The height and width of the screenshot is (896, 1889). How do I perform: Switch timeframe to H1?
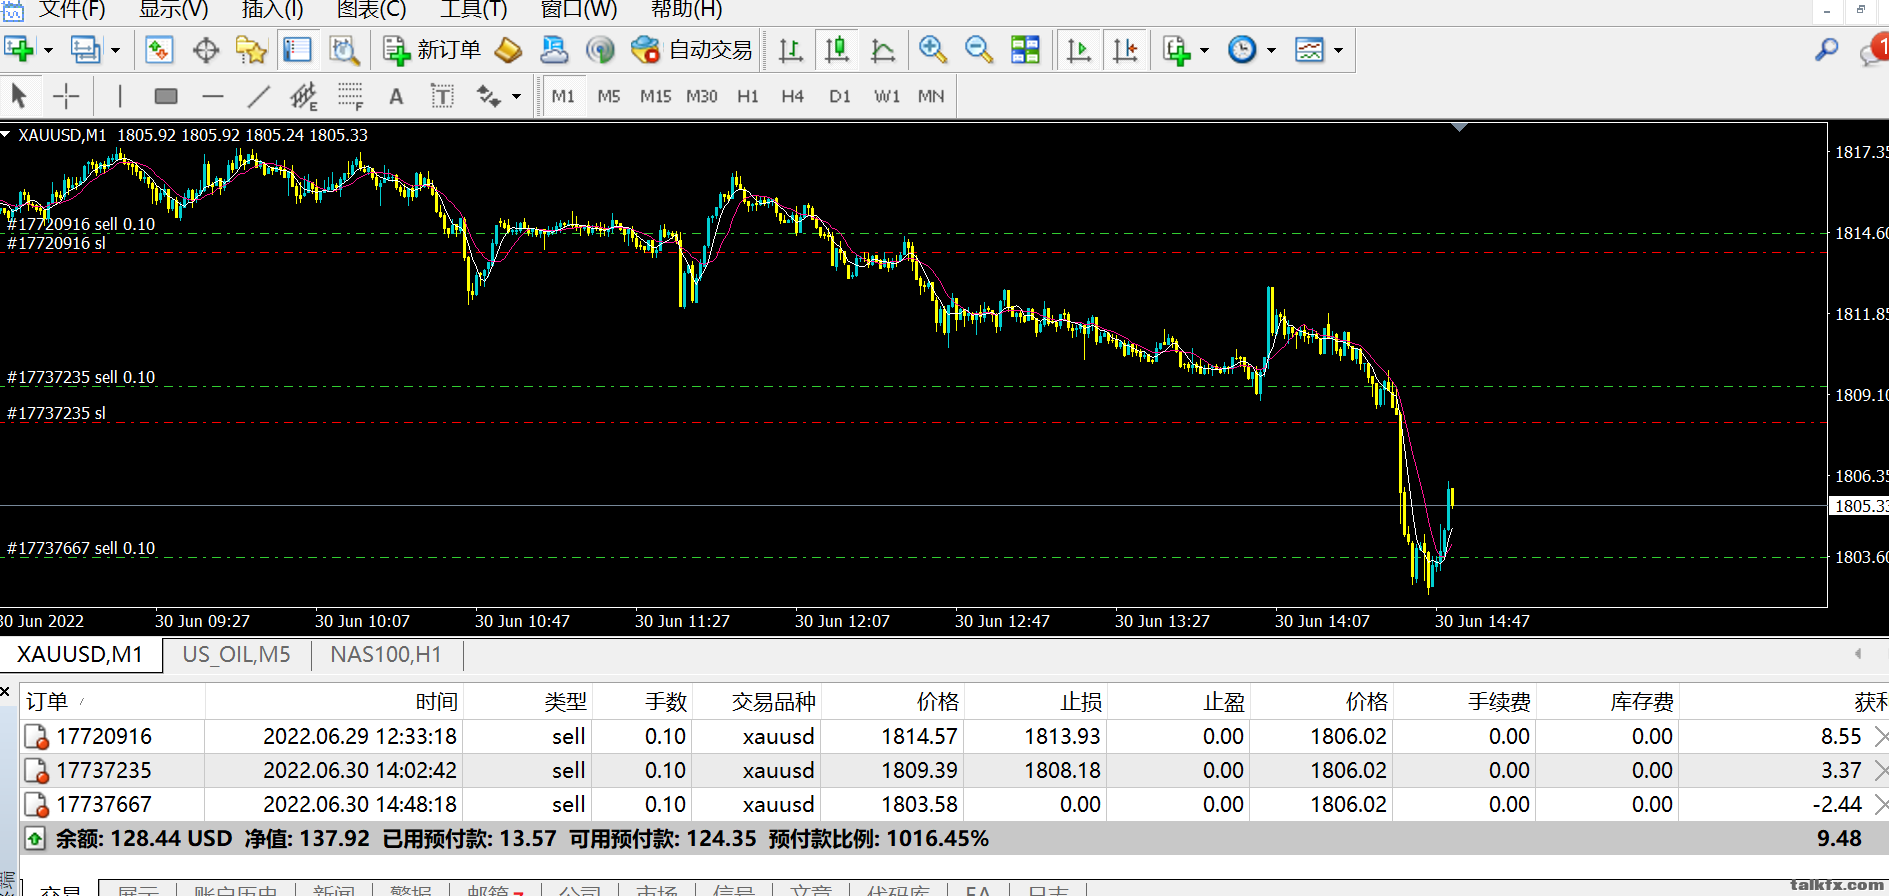(748, 96)
